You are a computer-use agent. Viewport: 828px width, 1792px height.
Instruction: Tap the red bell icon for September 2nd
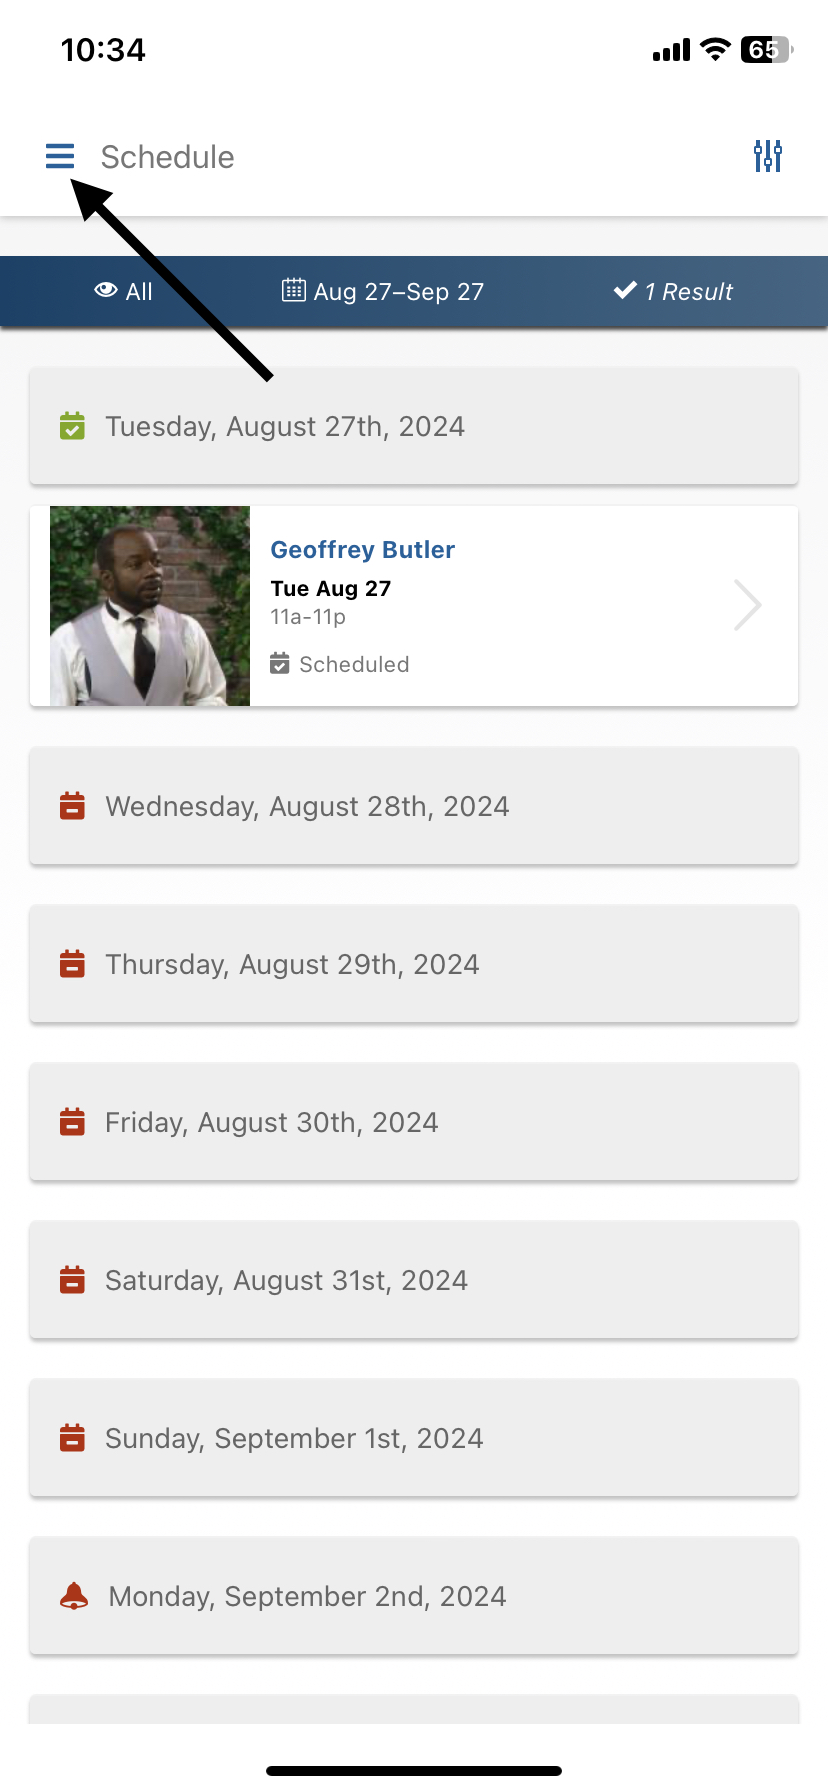tap(74, 1596)
